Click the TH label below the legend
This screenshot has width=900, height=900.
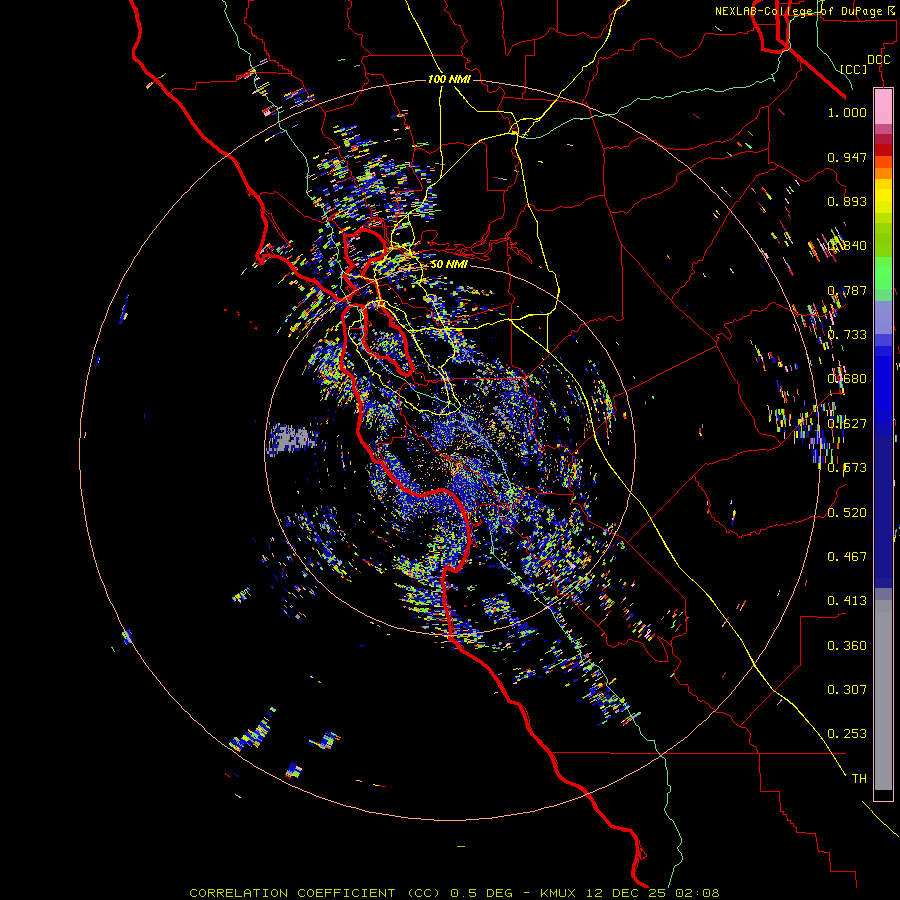[x=859, y=778]
